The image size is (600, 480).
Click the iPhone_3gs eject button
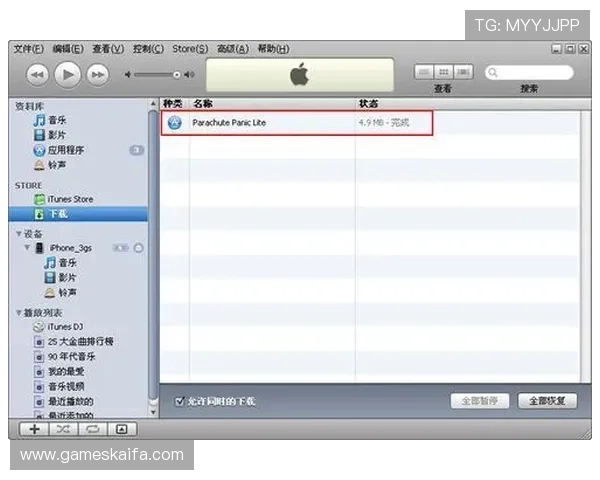[139, 248]
